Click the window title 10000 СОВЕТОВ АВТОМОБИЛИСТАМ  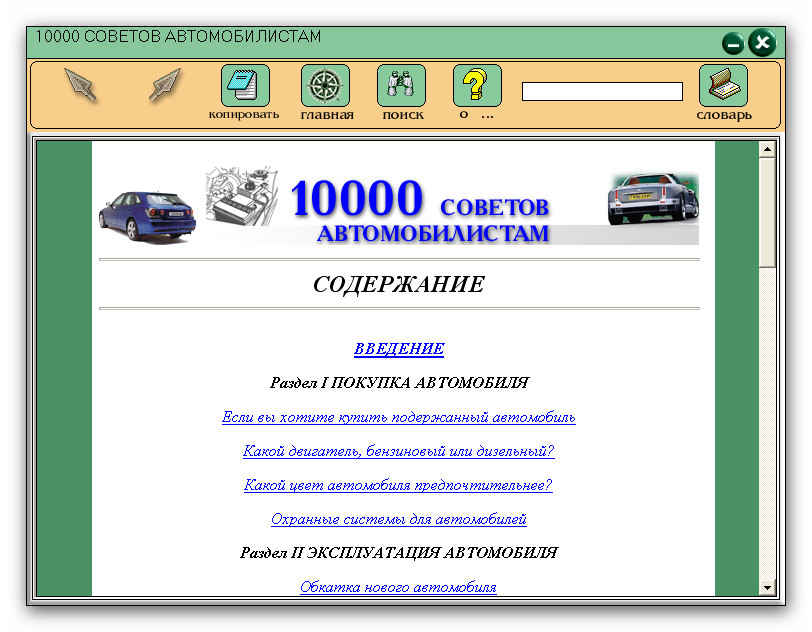point(178,37)
